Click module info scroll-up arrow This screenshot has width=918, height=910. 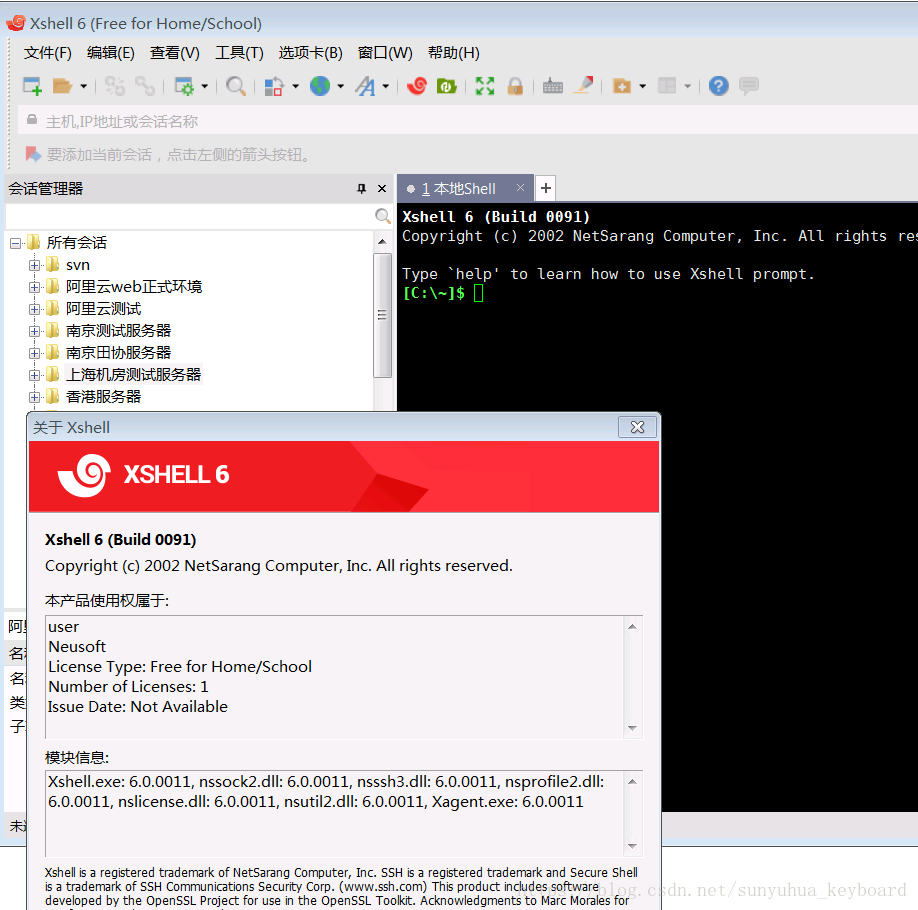(632, 782)
